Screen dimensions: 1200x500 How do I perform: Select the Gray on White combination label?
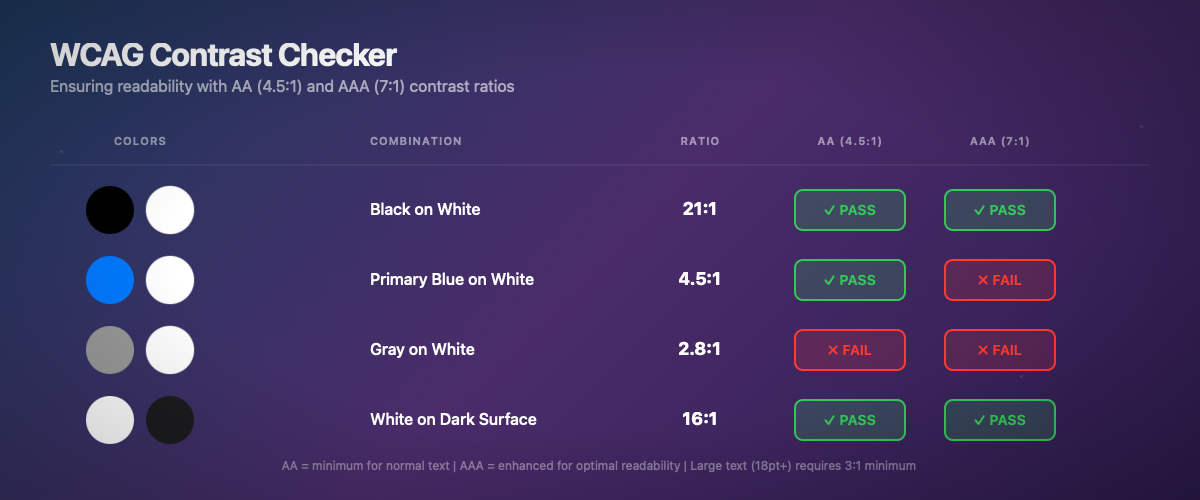422,350
